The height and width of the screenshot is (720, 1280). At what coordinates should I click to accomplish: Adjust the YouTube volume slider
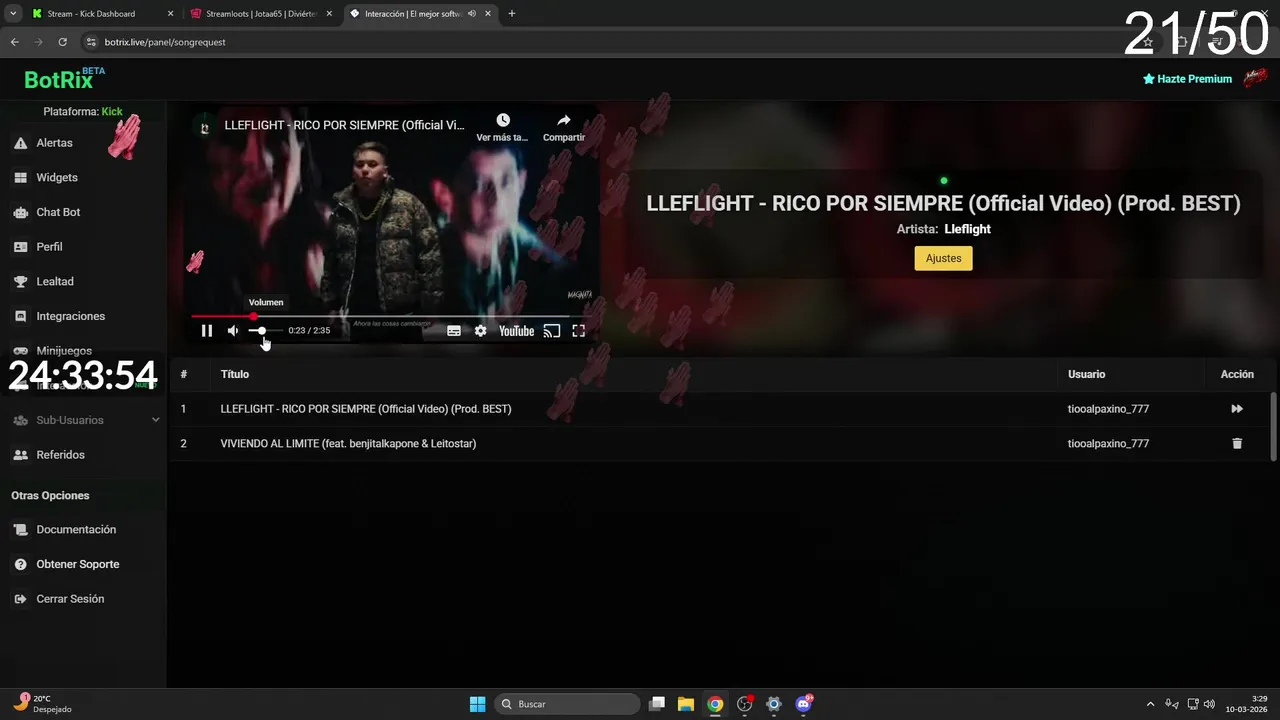click(265, 331)
